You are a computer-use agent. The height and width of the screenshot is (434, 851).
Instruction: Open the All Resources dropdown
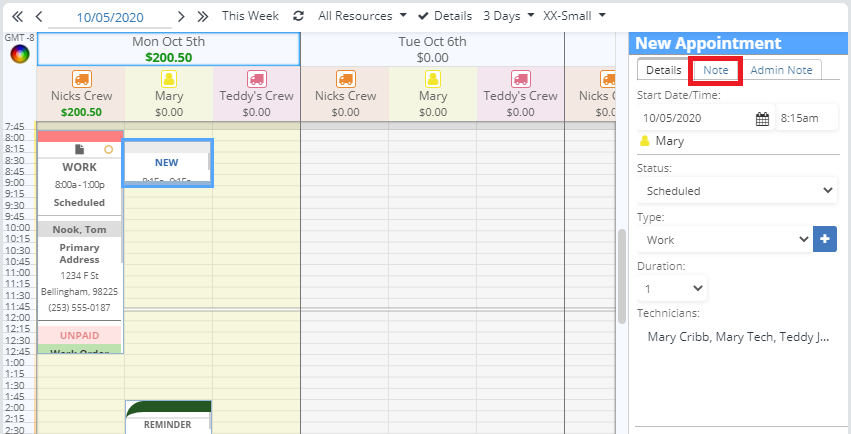point(362,16)
